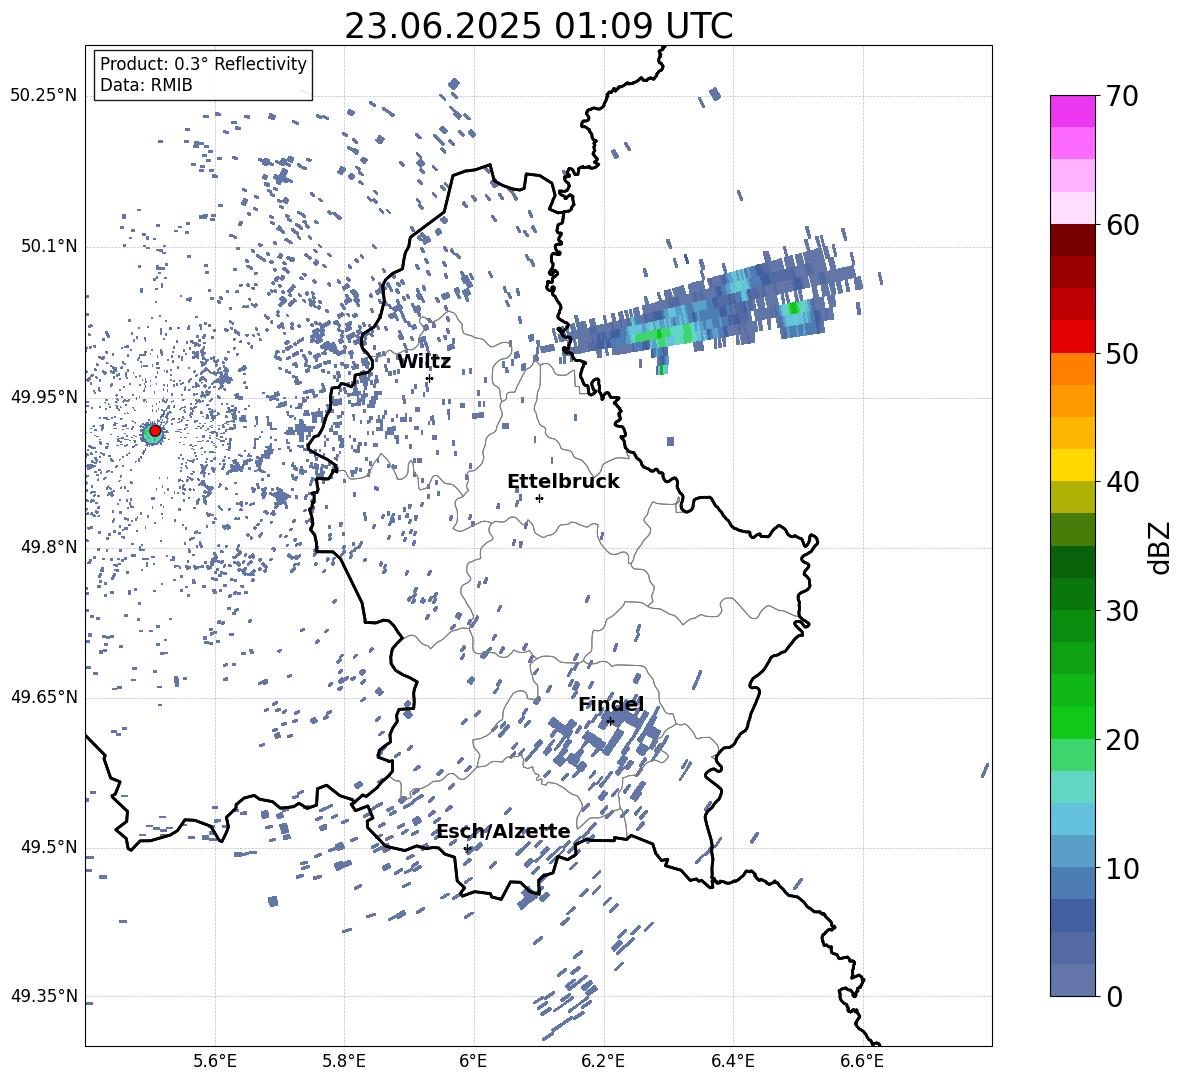Viewport: 1184px width, 1081px height.
Task: Click the 50 colorbar tick label
Action: pyautogui.click(x=1122, y=353)
